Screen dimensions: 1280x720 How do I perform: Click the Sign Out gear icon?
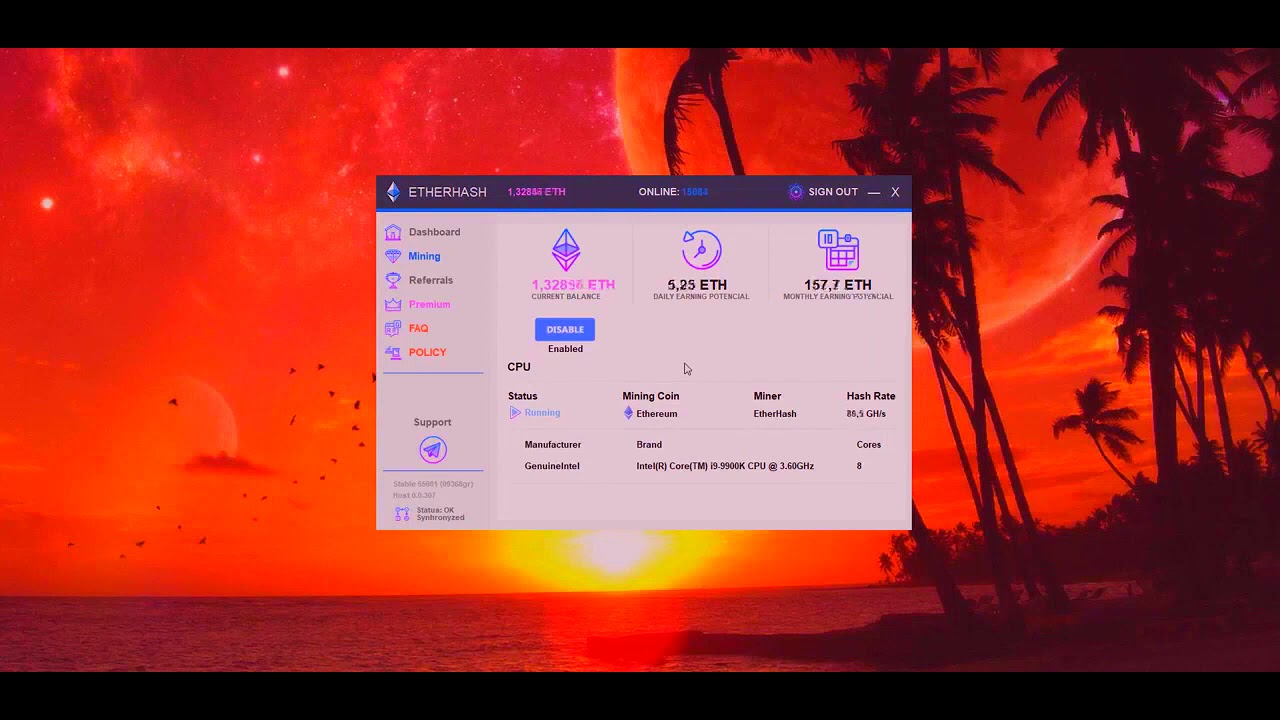796,192
